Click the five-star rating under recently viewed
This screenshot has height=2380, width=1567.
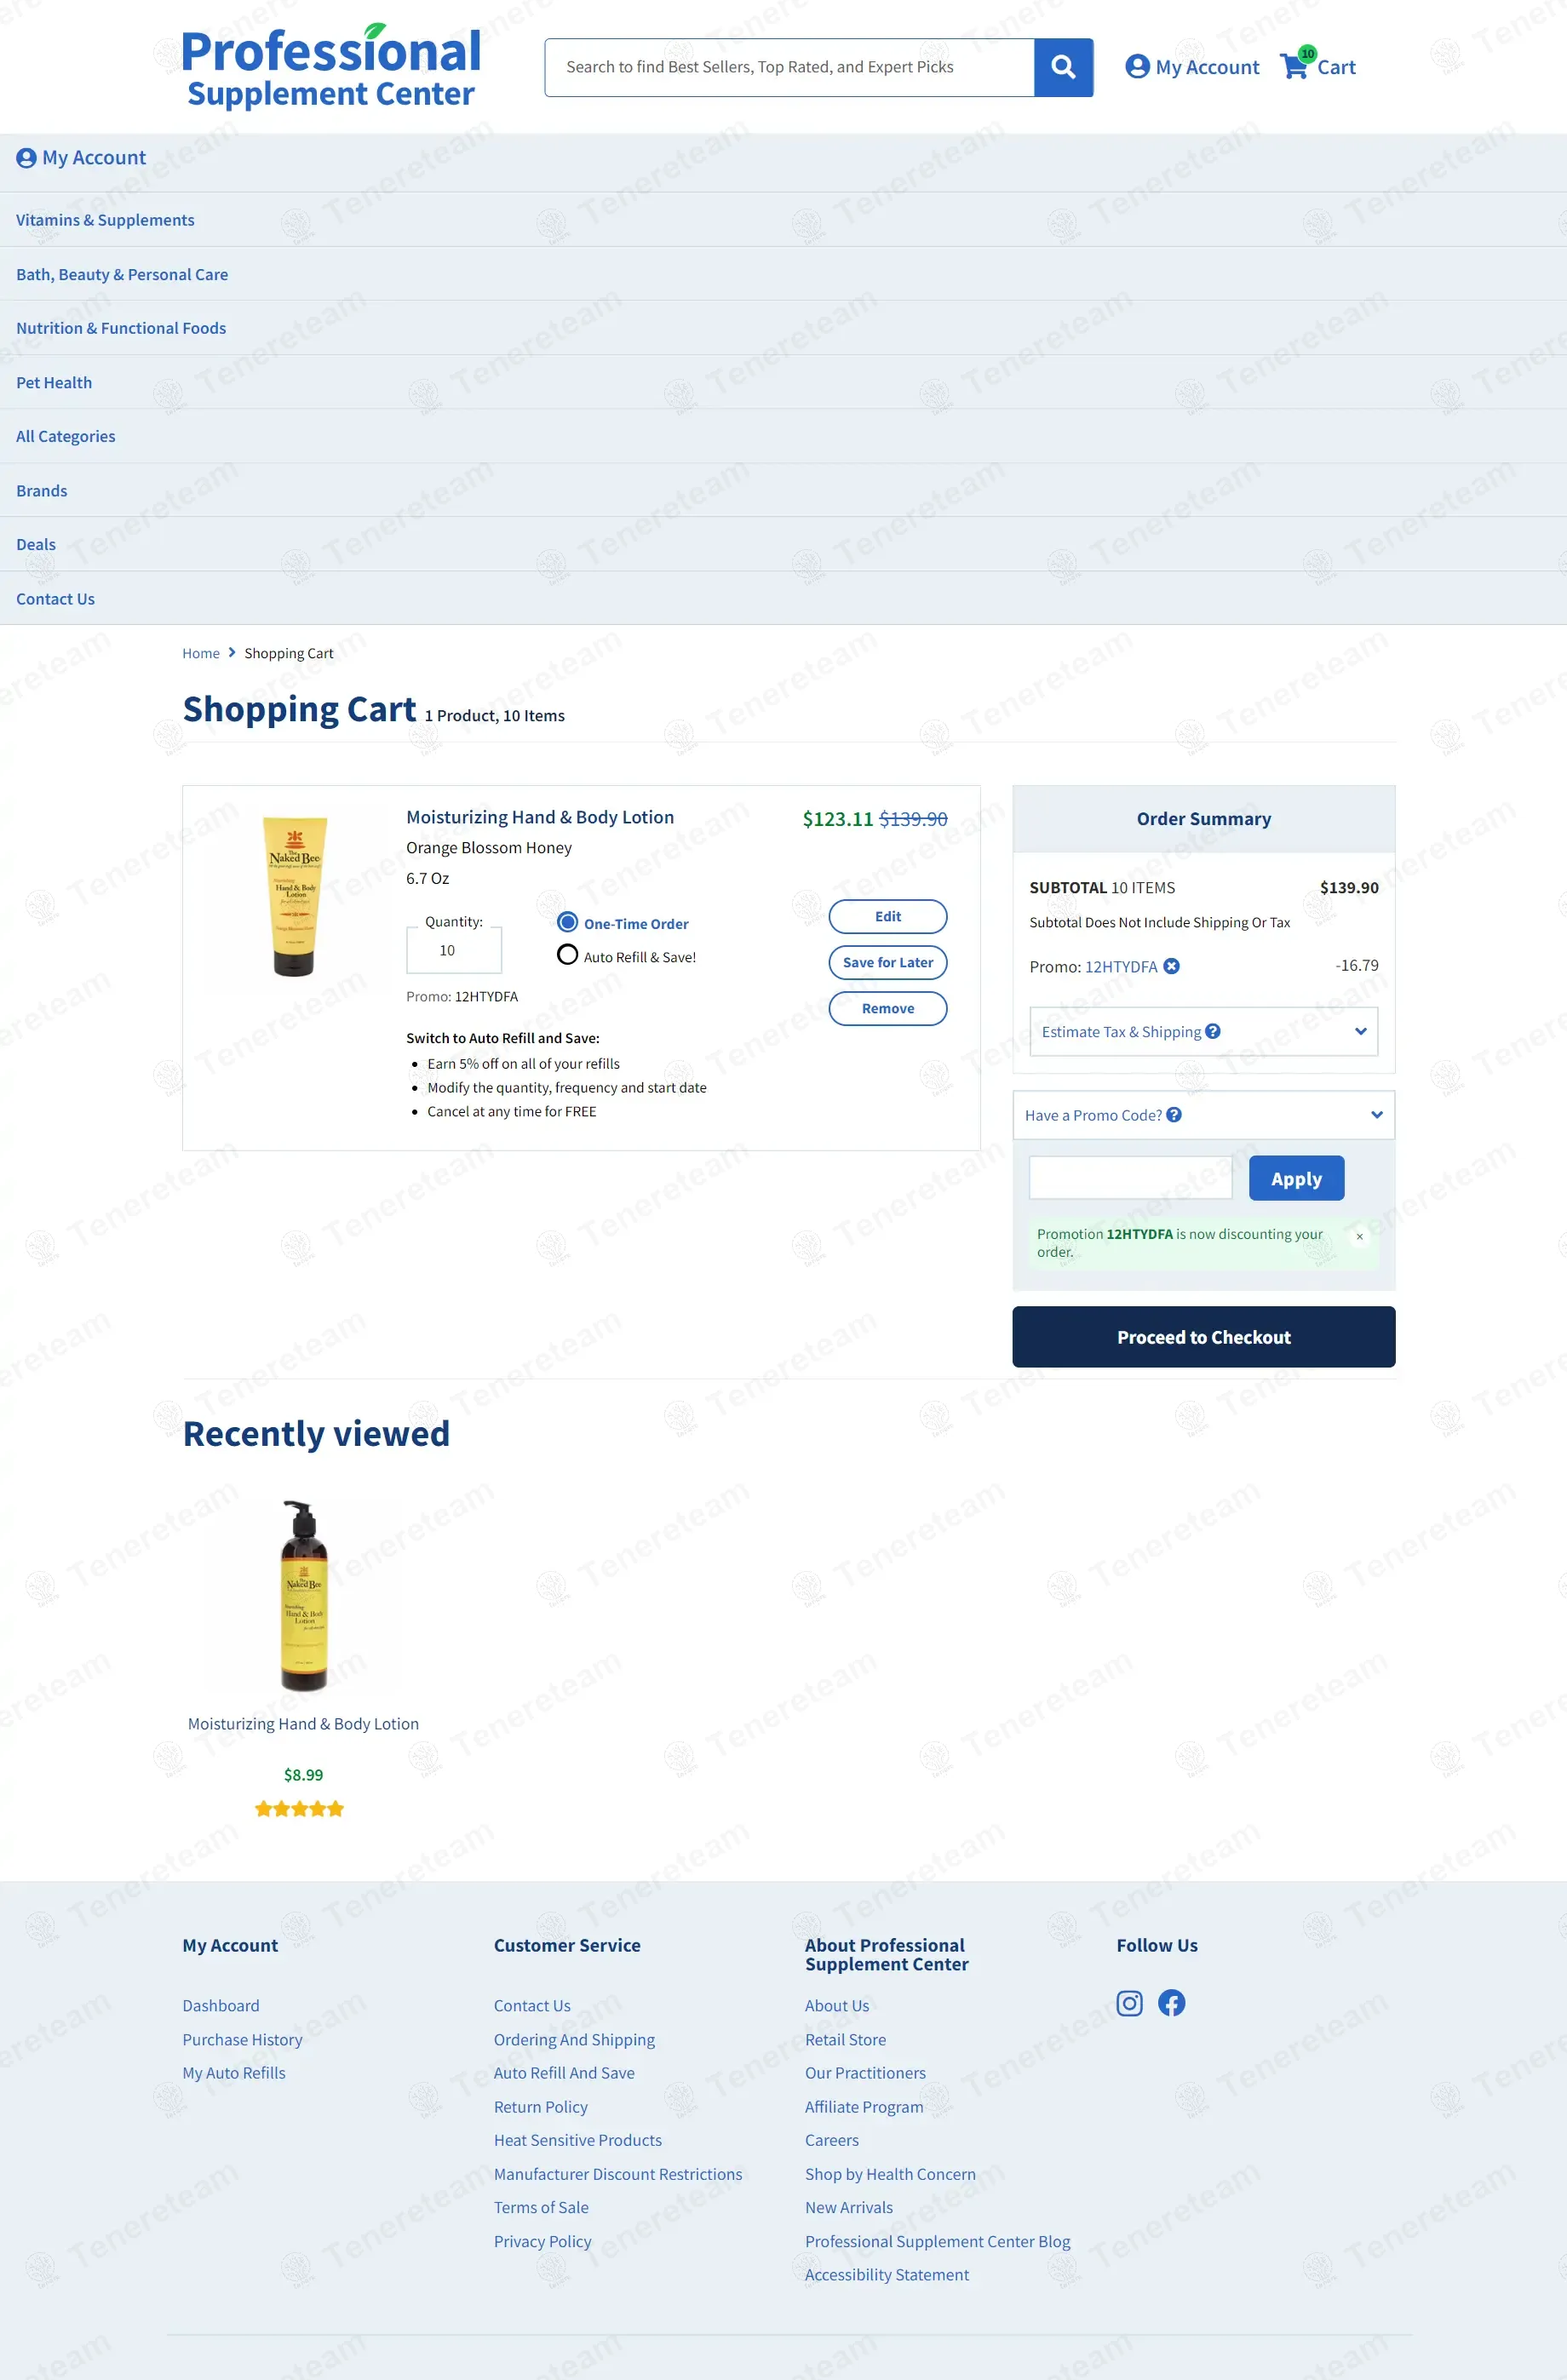tap(299, 1809)
